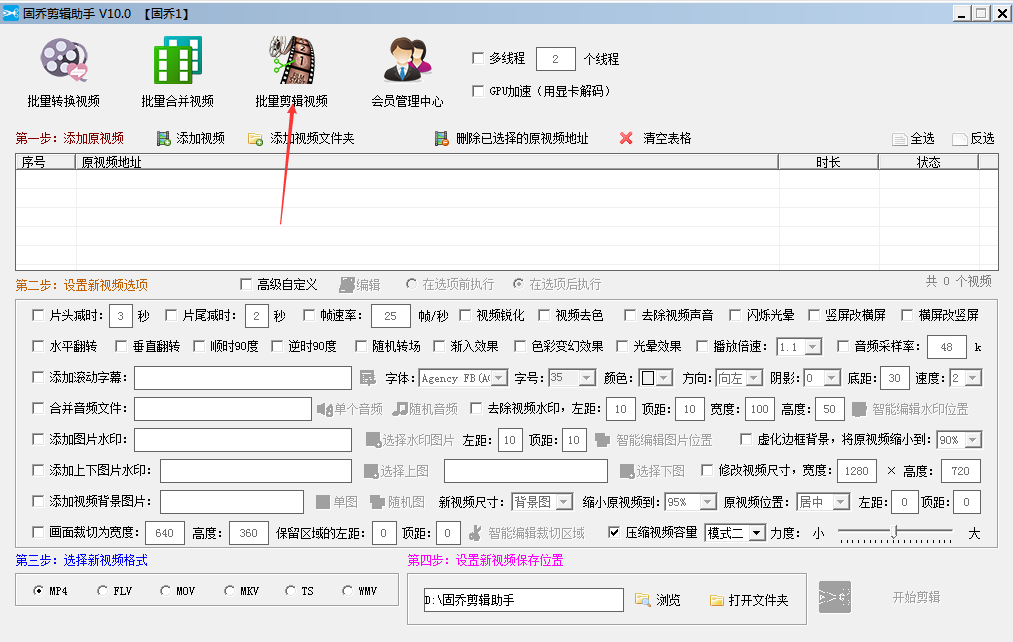
Task: Open the 阴影 dropdown
Action: click(832, 378)
